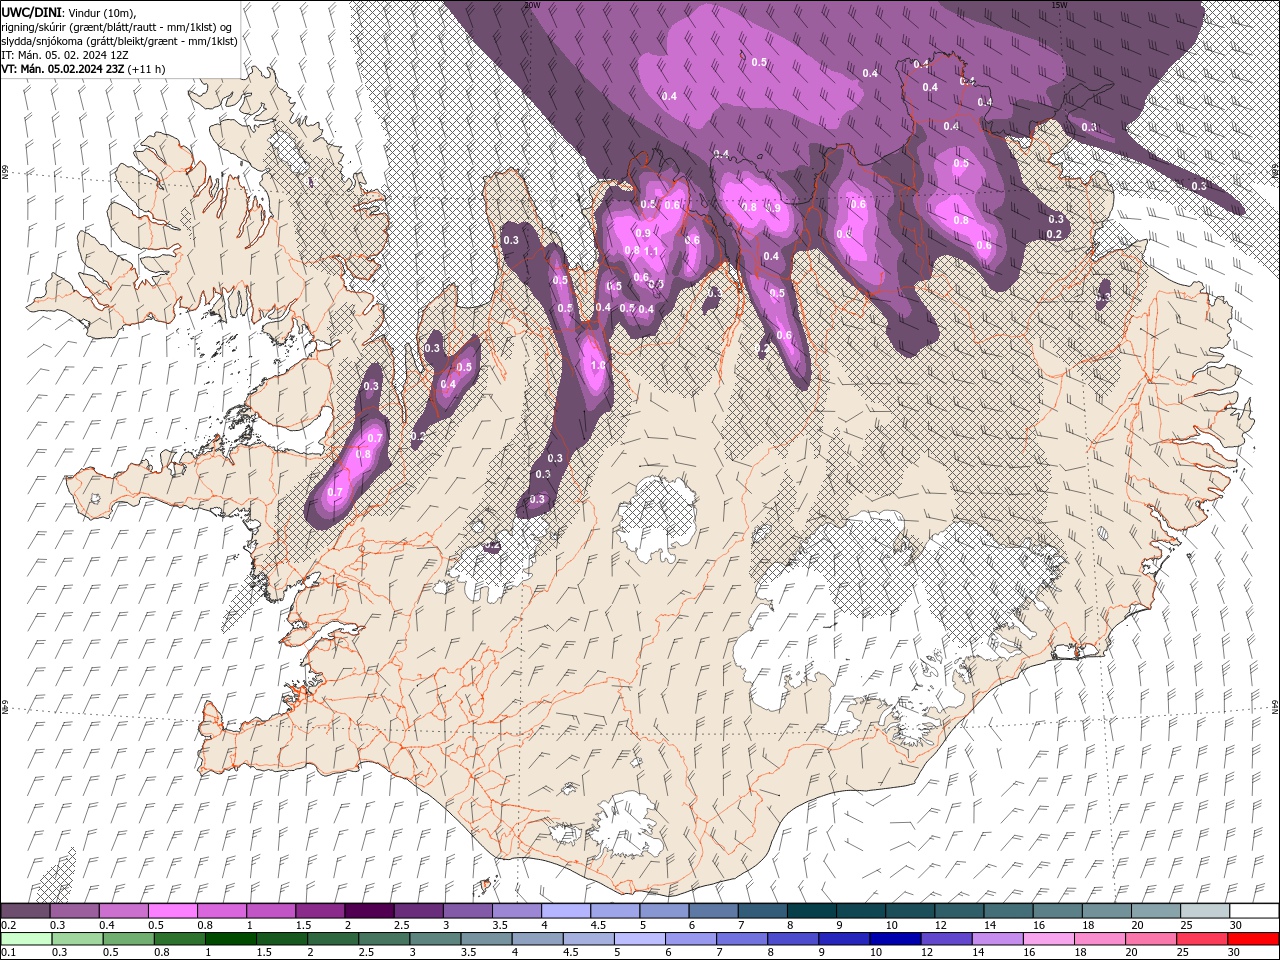Image resolution: width=1280 pixels, height=960 pixels.
Task: Click the 1.1 snowfall value on the map
Action: (651, 251)
